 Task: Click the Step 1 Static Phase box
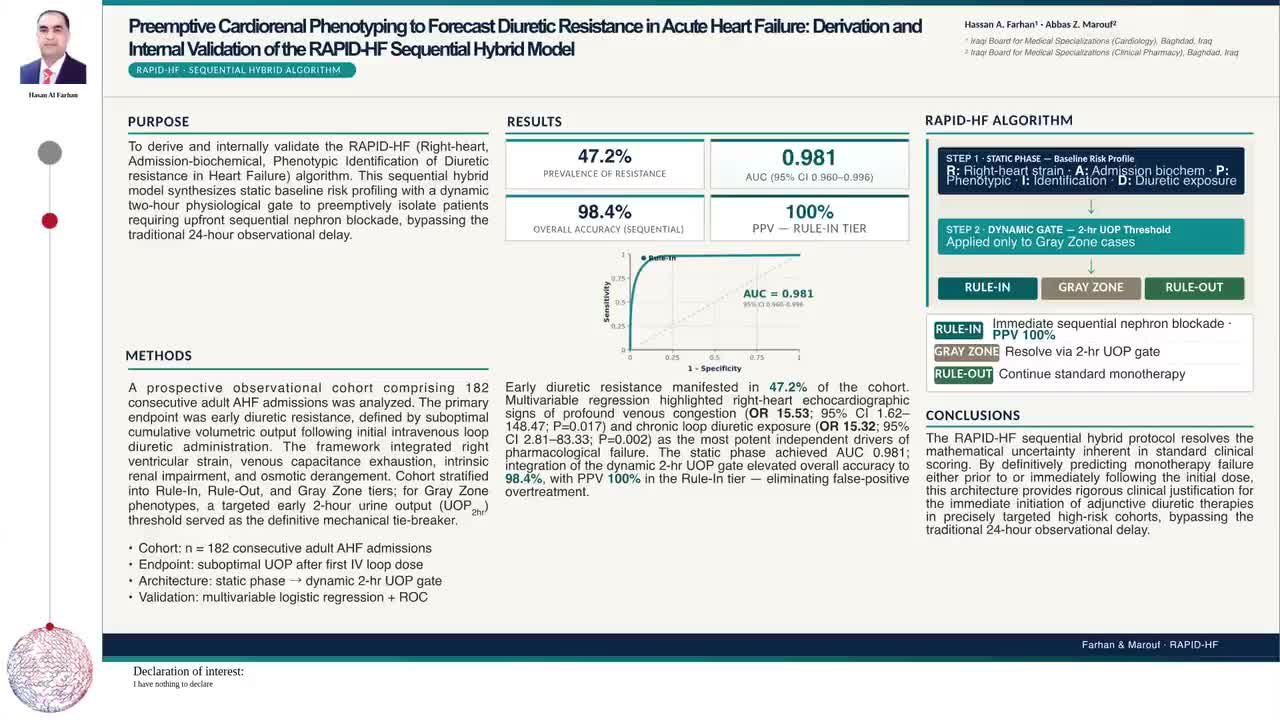(x=1091, y=171)
